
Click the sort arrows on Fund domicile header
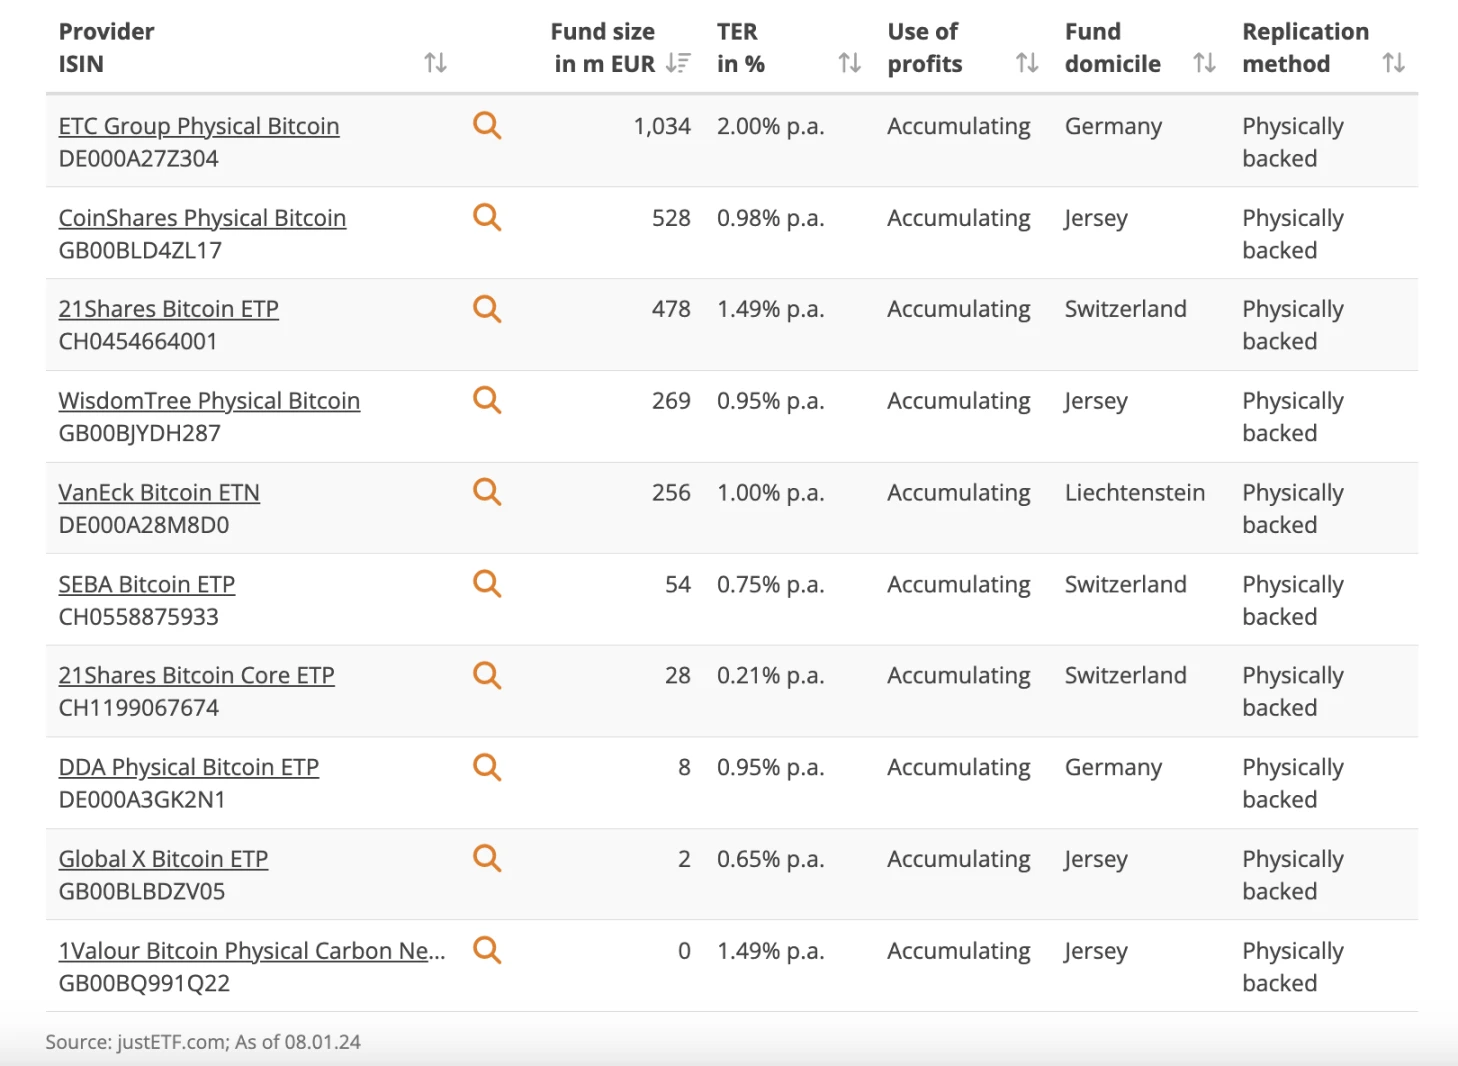tap(1204, 62)
